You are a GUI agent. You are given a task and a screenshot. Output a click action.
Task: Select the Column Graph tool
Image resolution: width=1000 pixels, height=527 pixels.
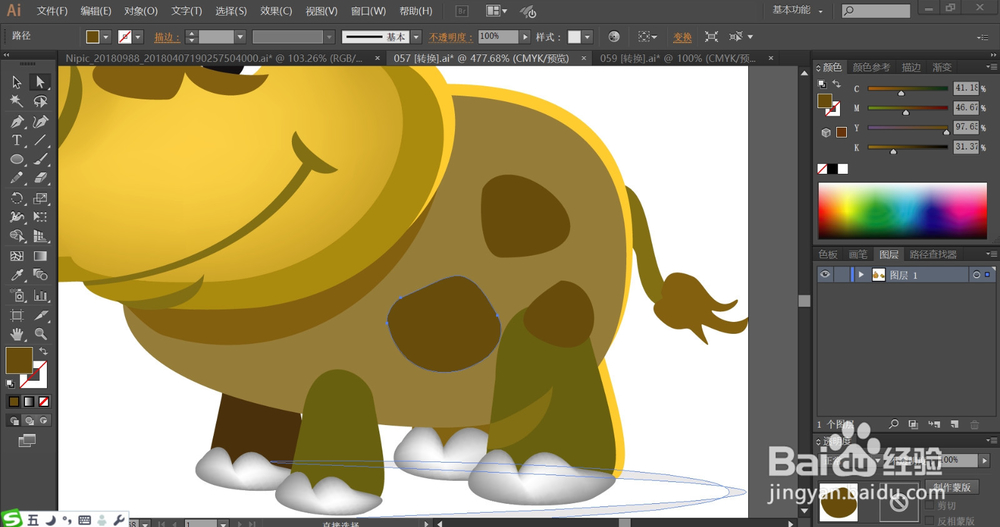pyautogui.click(x=40, y=295)
